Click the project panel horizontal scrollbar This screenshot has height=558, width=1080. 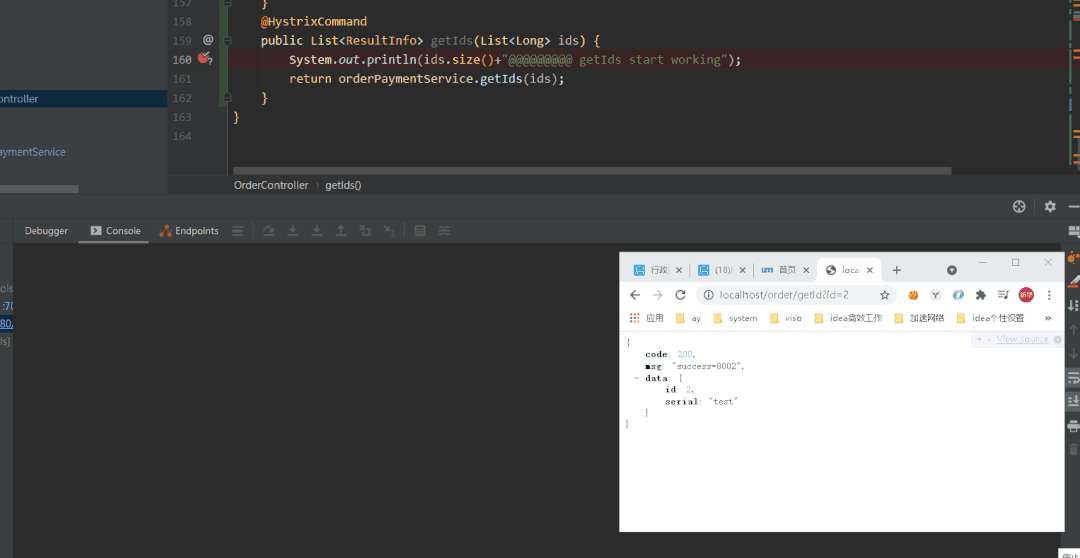pos(39,189)
